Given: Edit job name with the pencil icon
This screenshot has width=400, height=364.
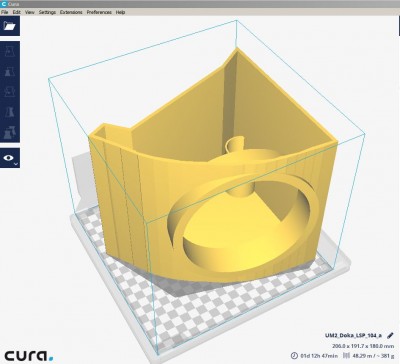Looking at the screenshot, I should pos(390,335).
